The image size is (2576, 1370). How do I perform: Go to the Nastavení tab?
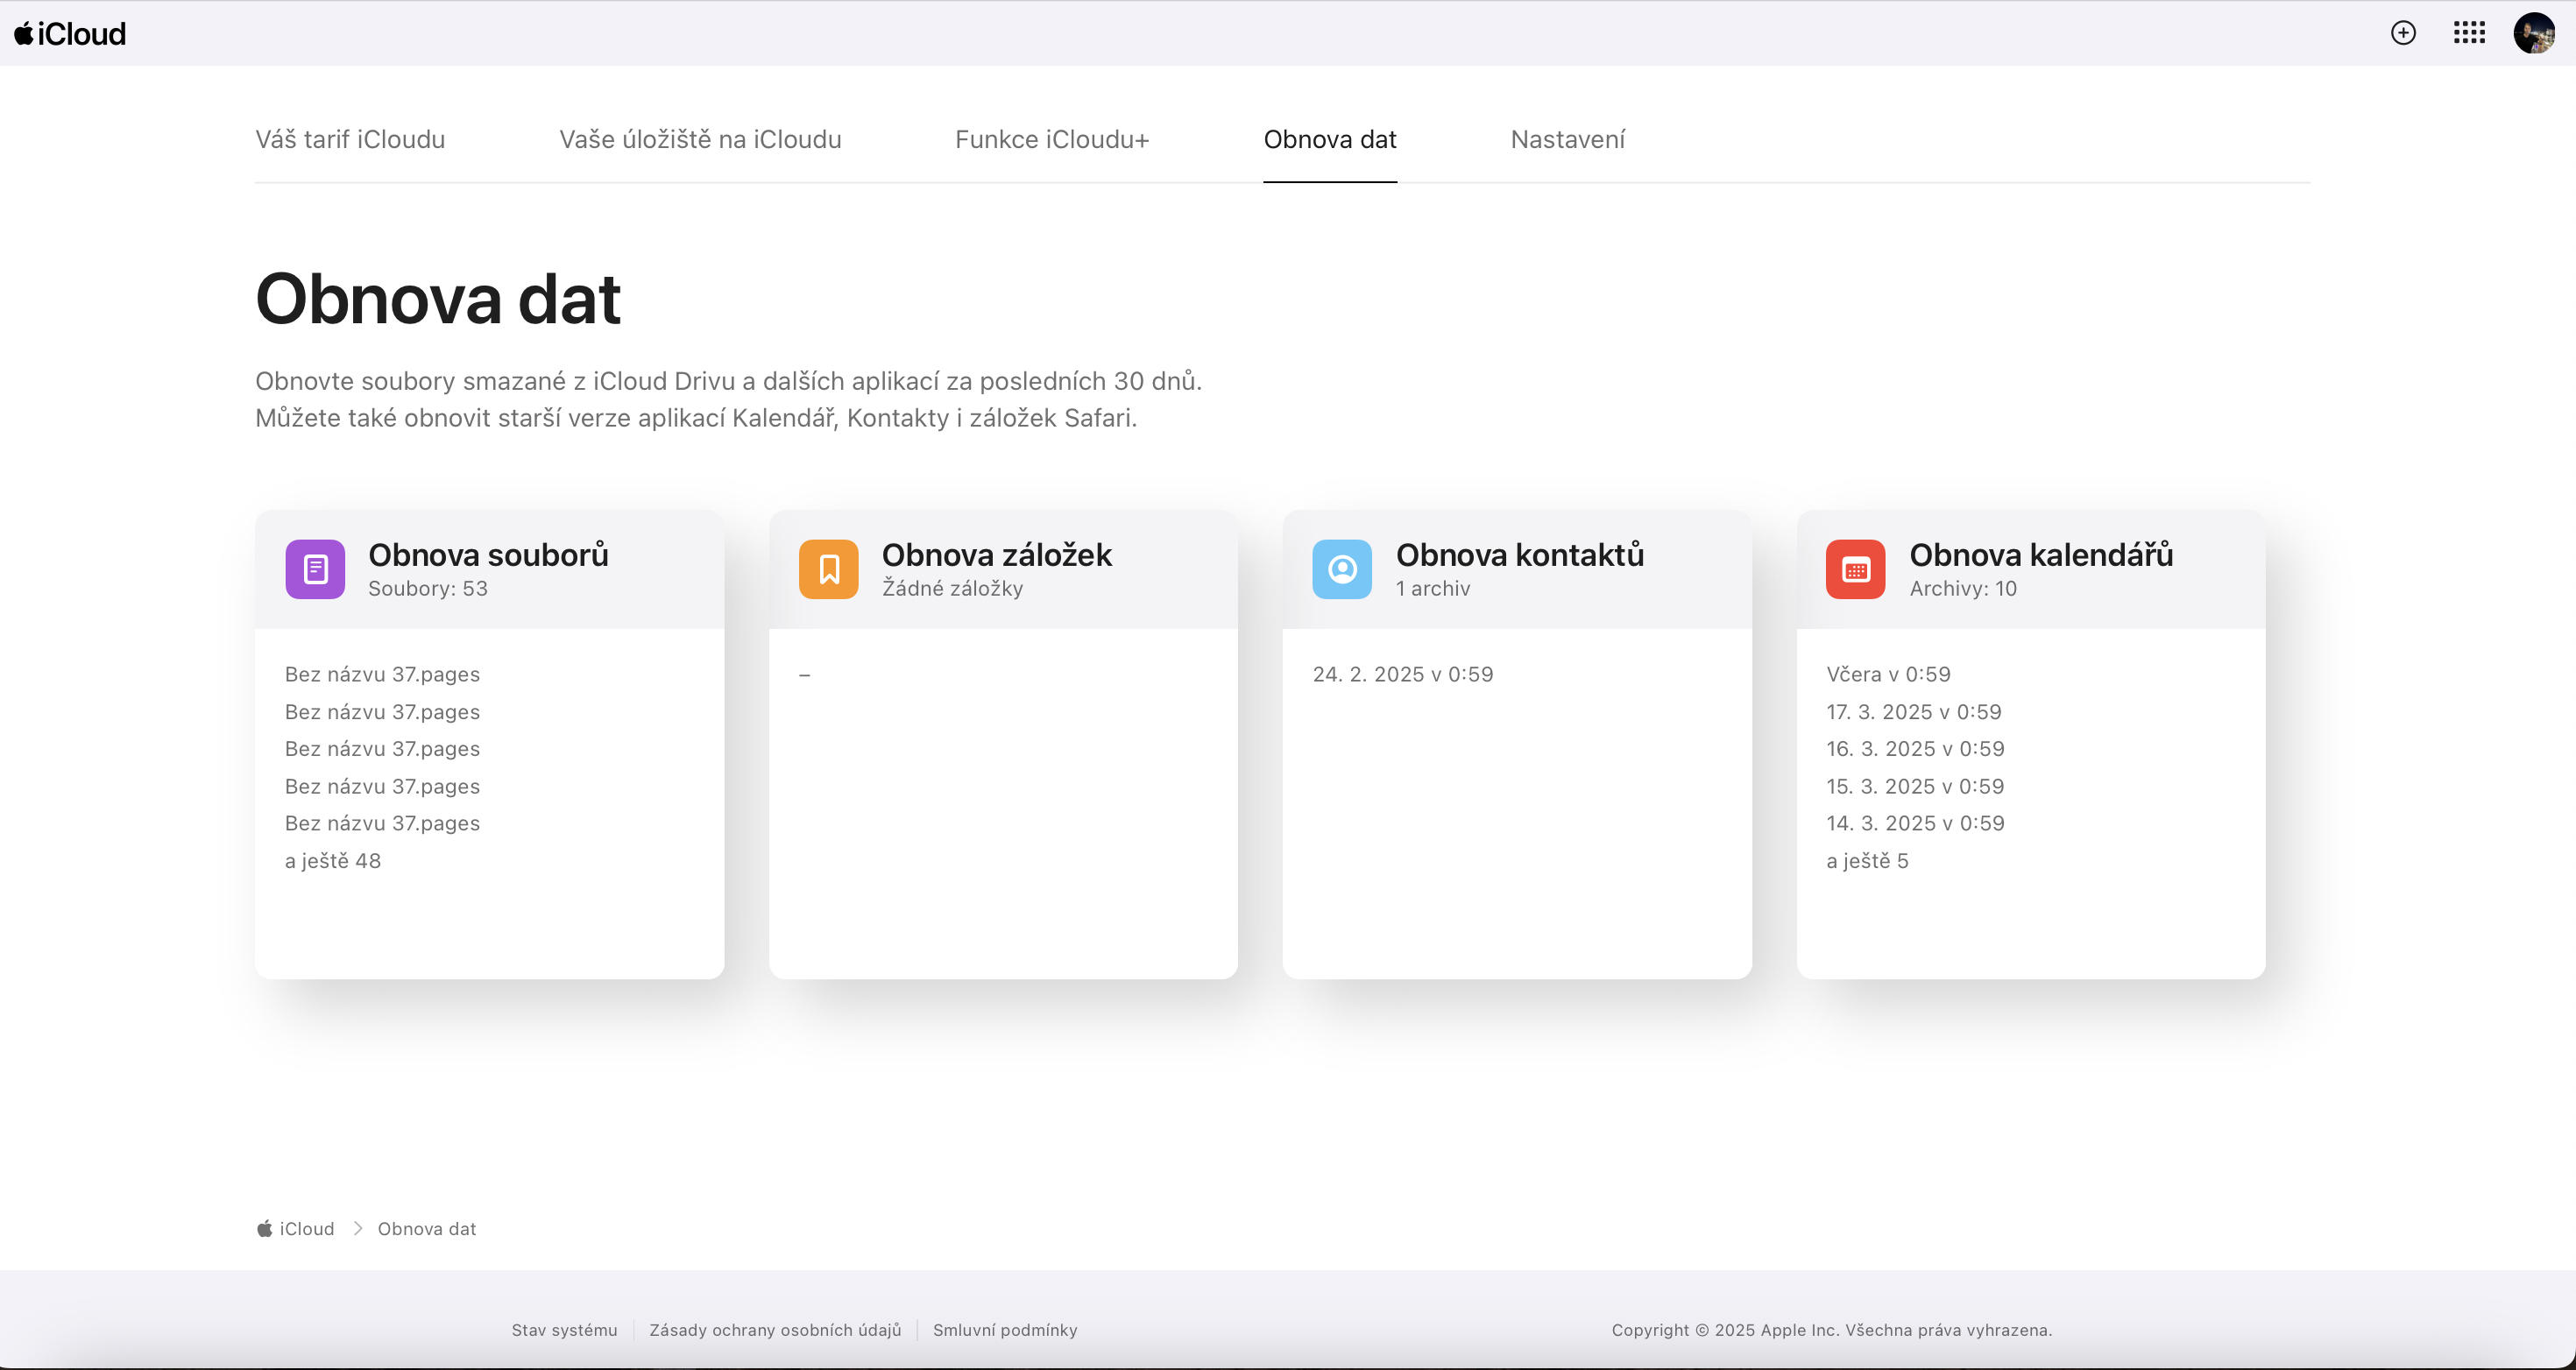click(x=1567, y=139)
